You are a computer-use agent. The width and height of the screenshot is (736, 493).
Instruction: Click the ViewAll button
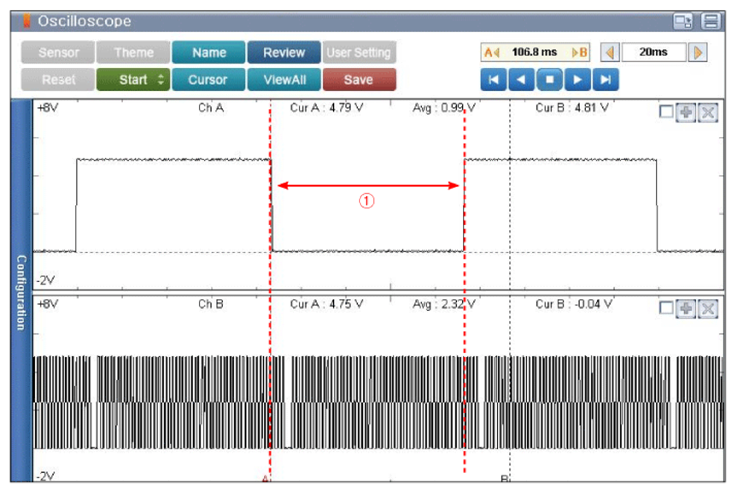coord(284,79)
